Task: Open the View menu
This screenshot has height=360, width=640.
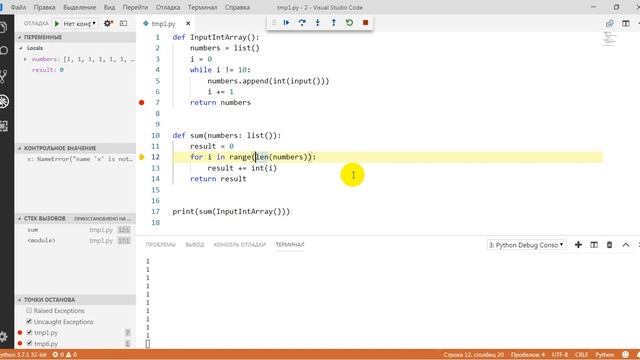Action: pyautogui.click(x=109, y=7)
